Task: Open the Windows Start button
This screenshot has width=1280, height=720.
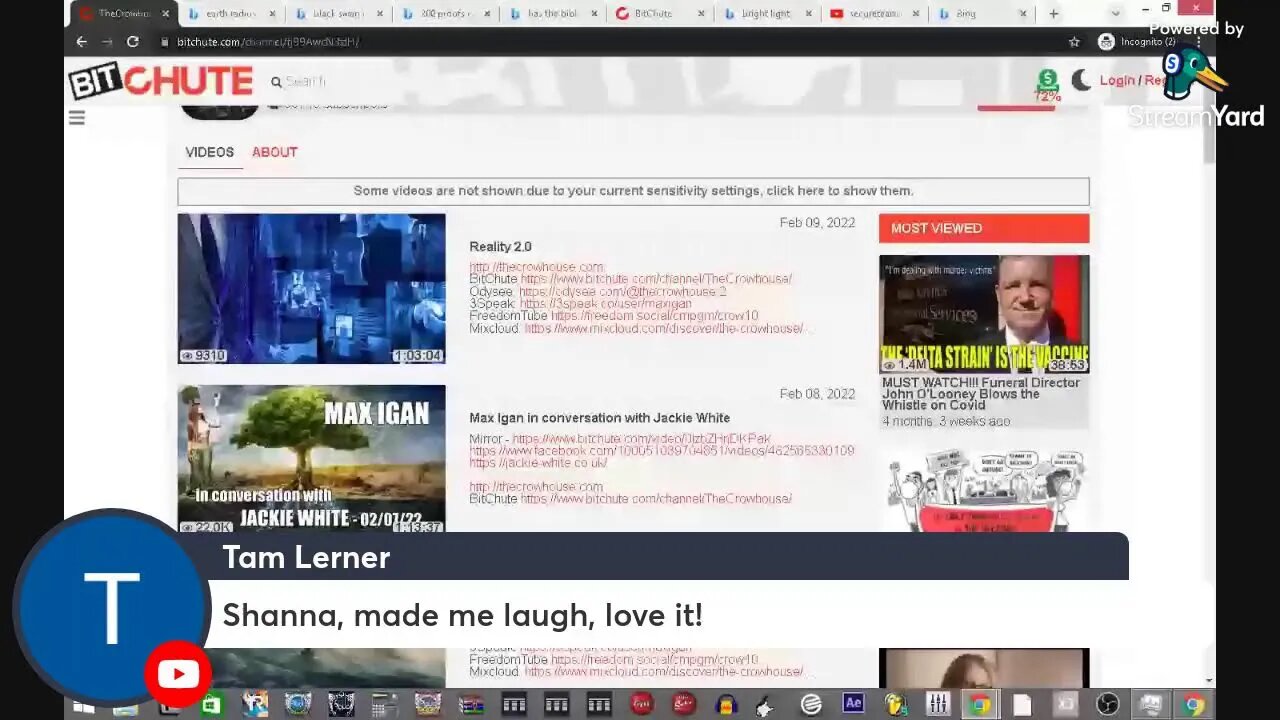Action: pyautogui.click(x=83, y=705)
